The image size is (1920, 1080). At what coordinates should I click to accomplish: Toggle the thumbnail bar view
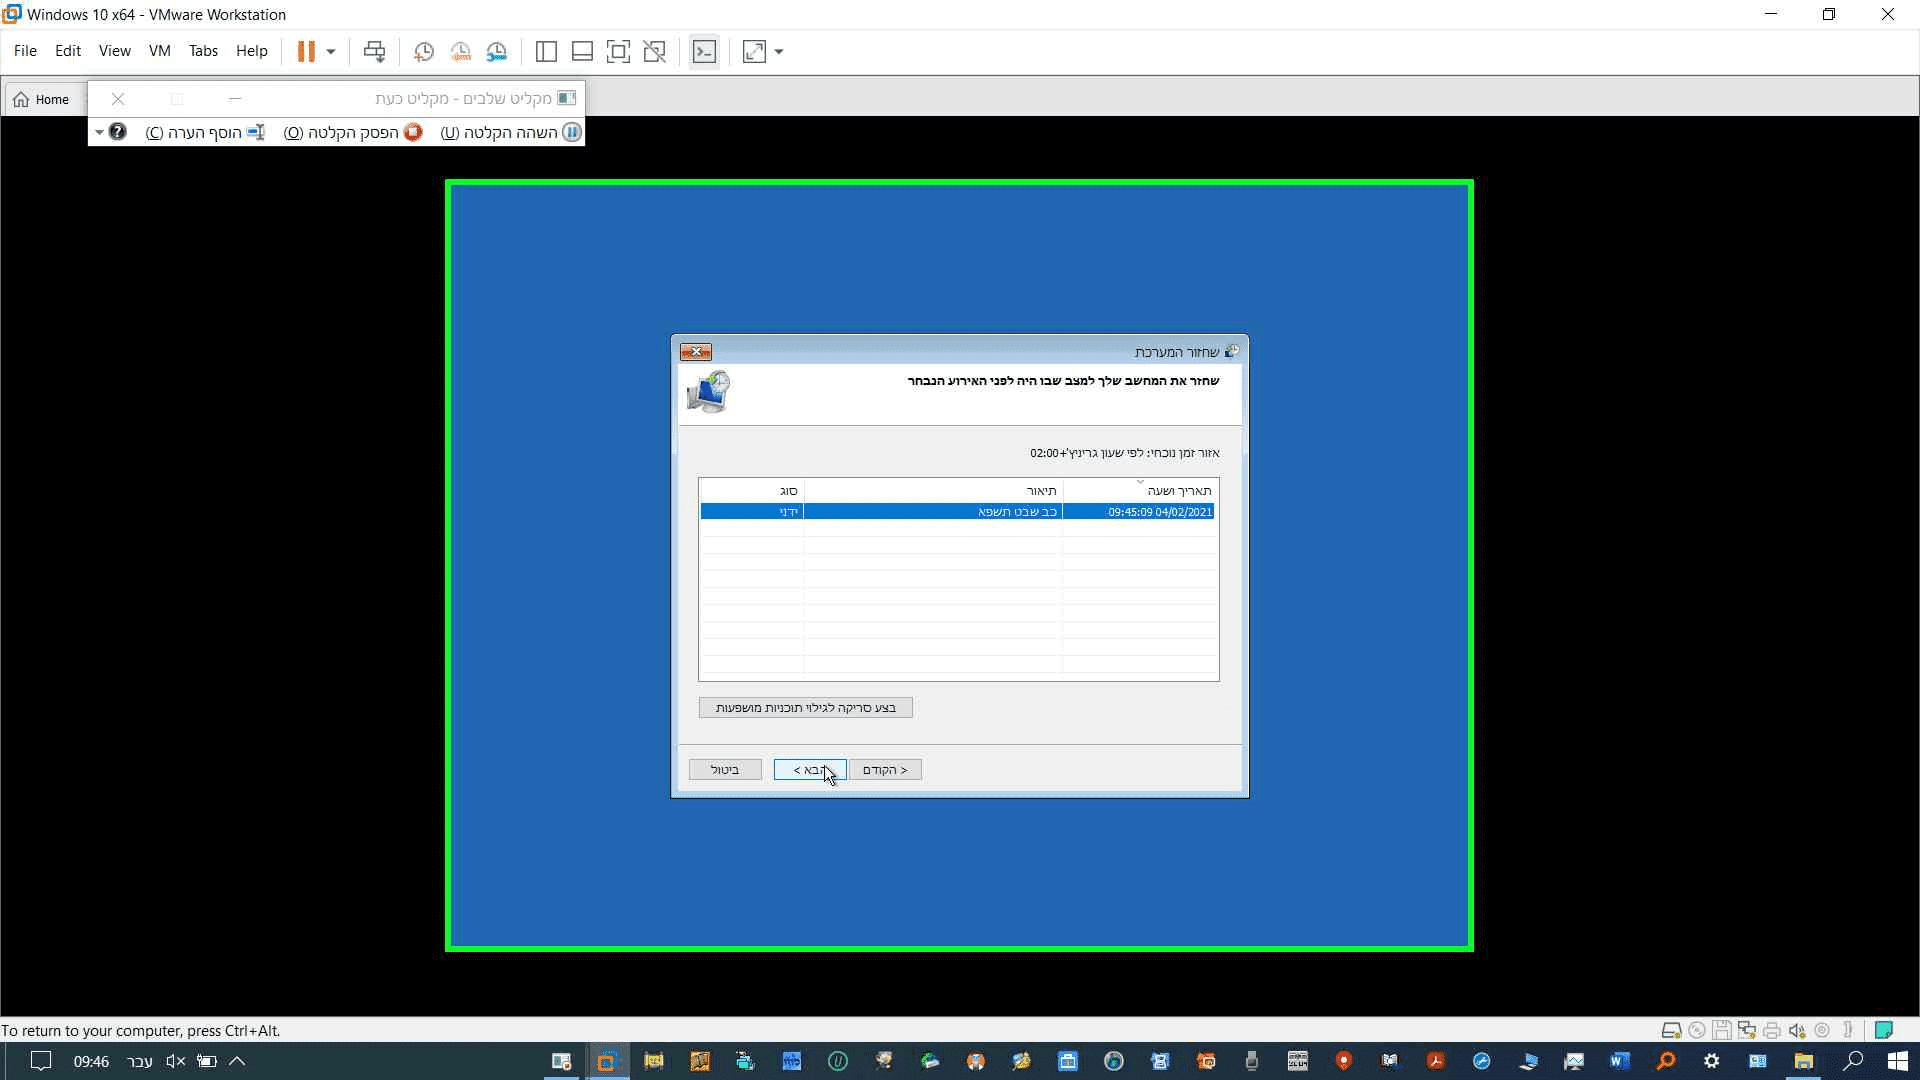(x=582, y=51)
